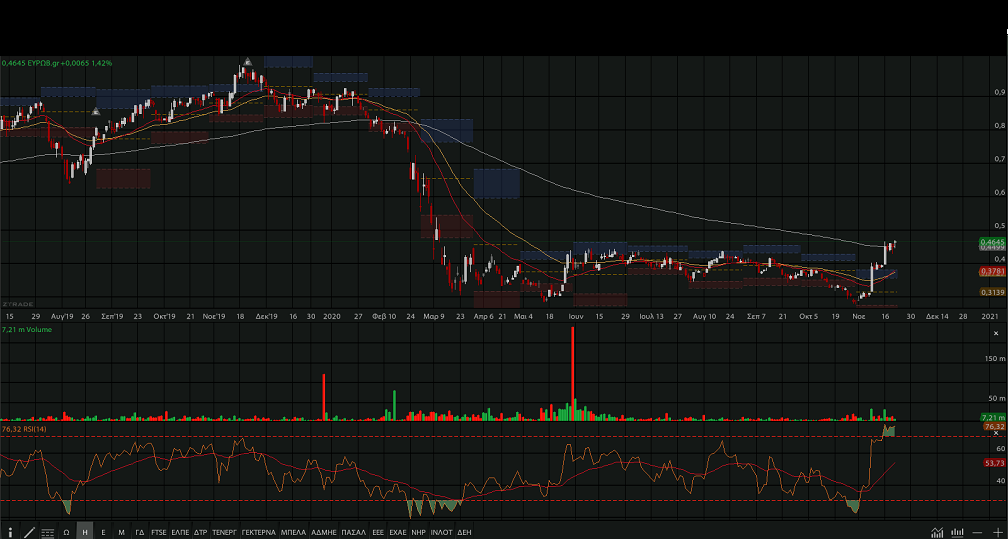
Task: Click the bar chart type icon
Action: [x=956, y=532]
